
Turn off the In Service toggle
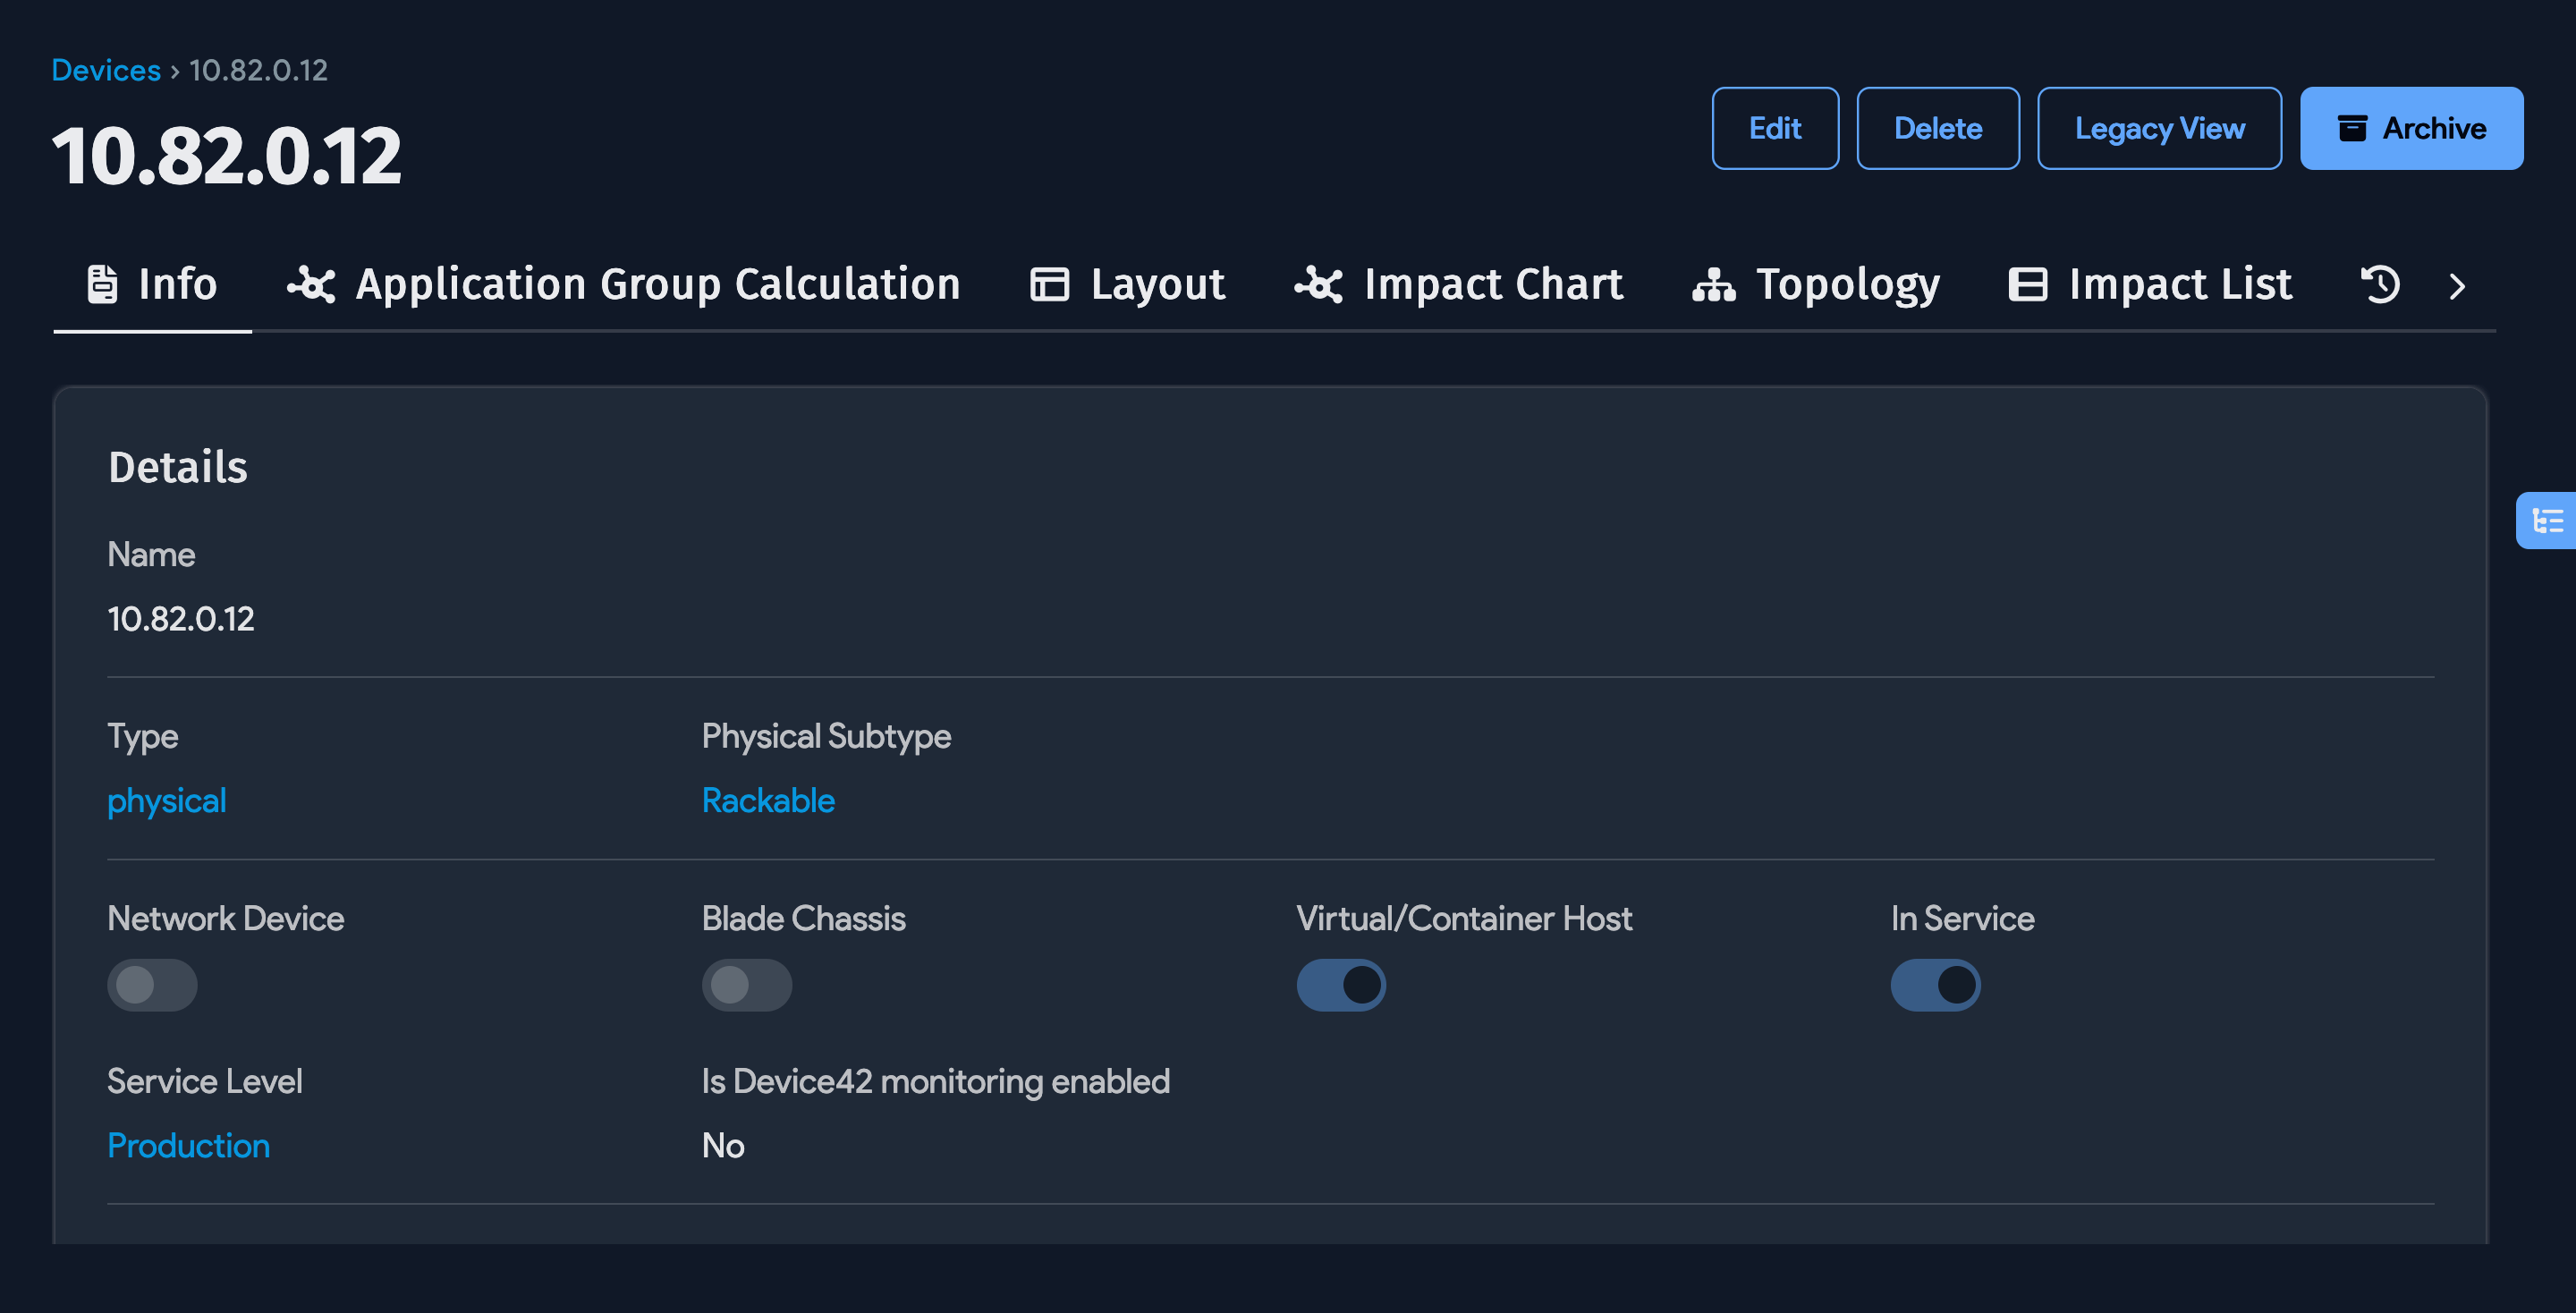[1934, 985]
